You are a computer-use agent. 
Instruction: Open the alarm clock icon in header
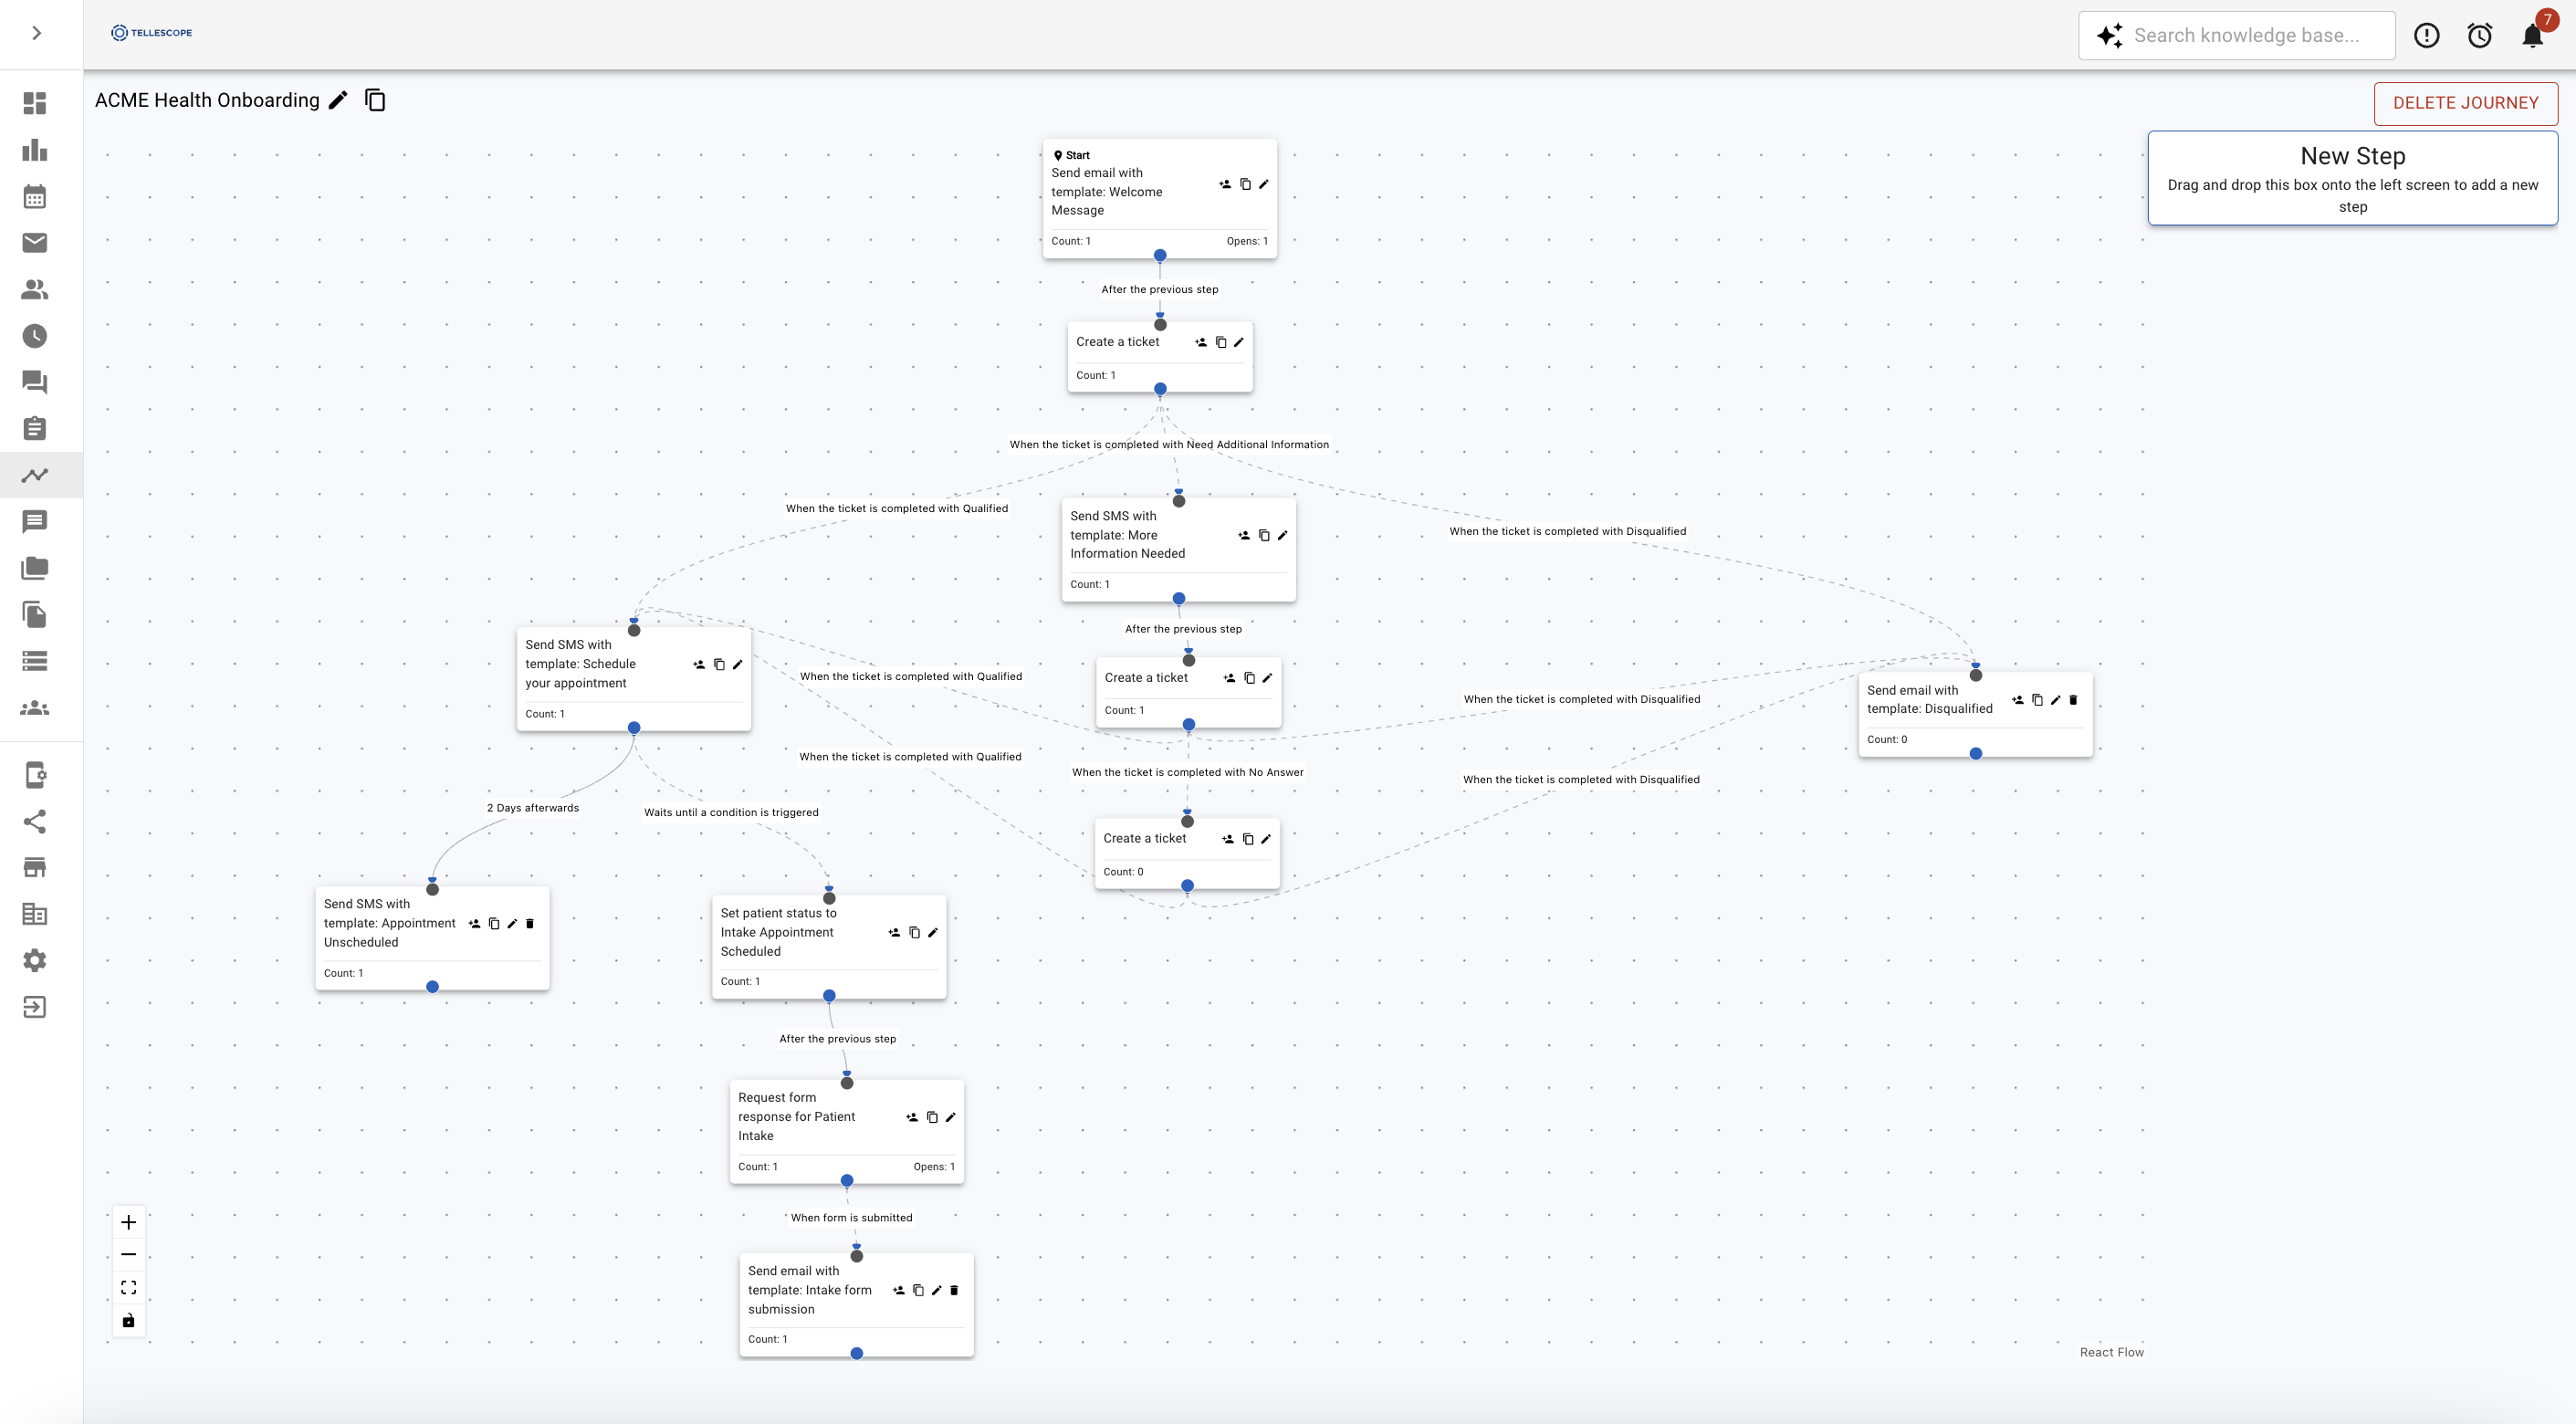[2479, 36]
